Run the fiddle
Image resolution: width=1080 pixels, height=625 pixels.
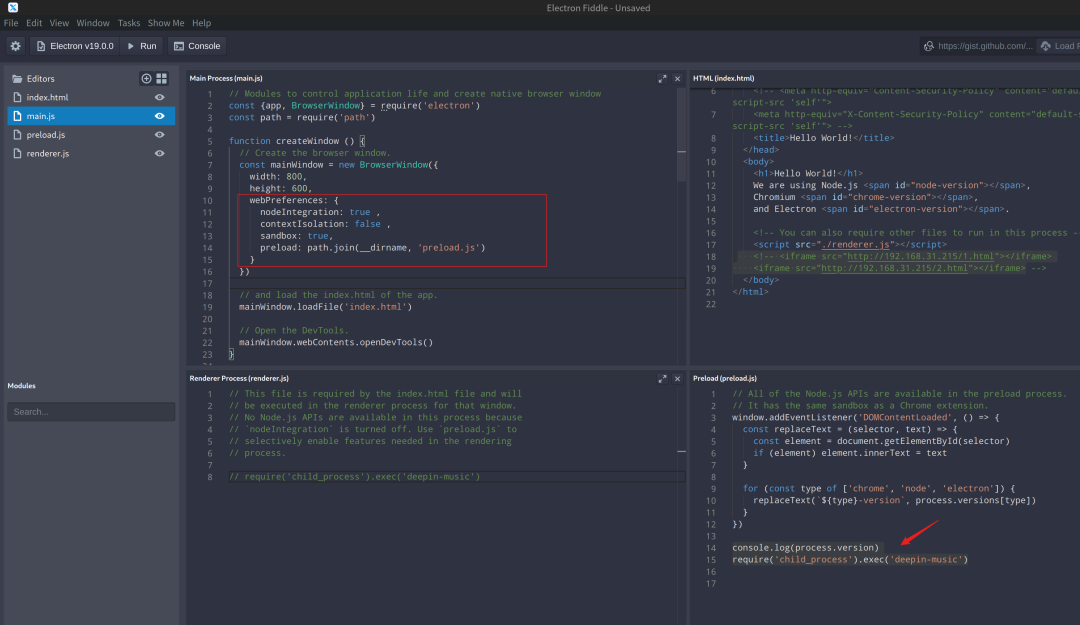[142, 46]
